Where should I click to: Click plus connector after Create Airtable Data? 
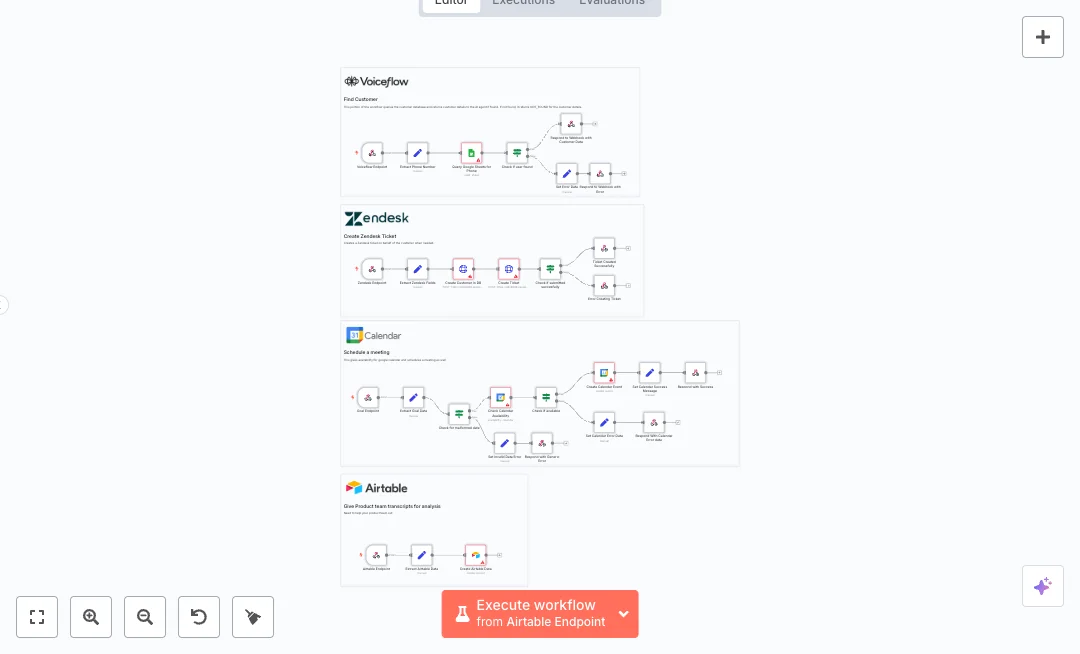[x=499, y=555]
